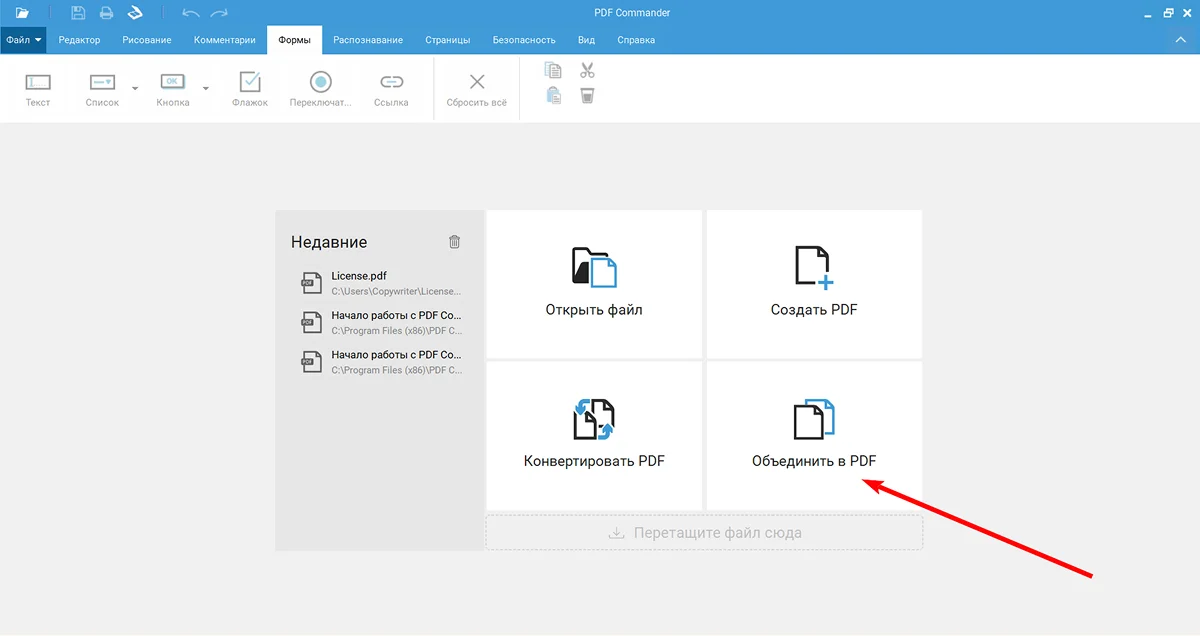1200x636 pixels.
Task: Click the printer icon in title bar
Action: (x=105, y=13)
